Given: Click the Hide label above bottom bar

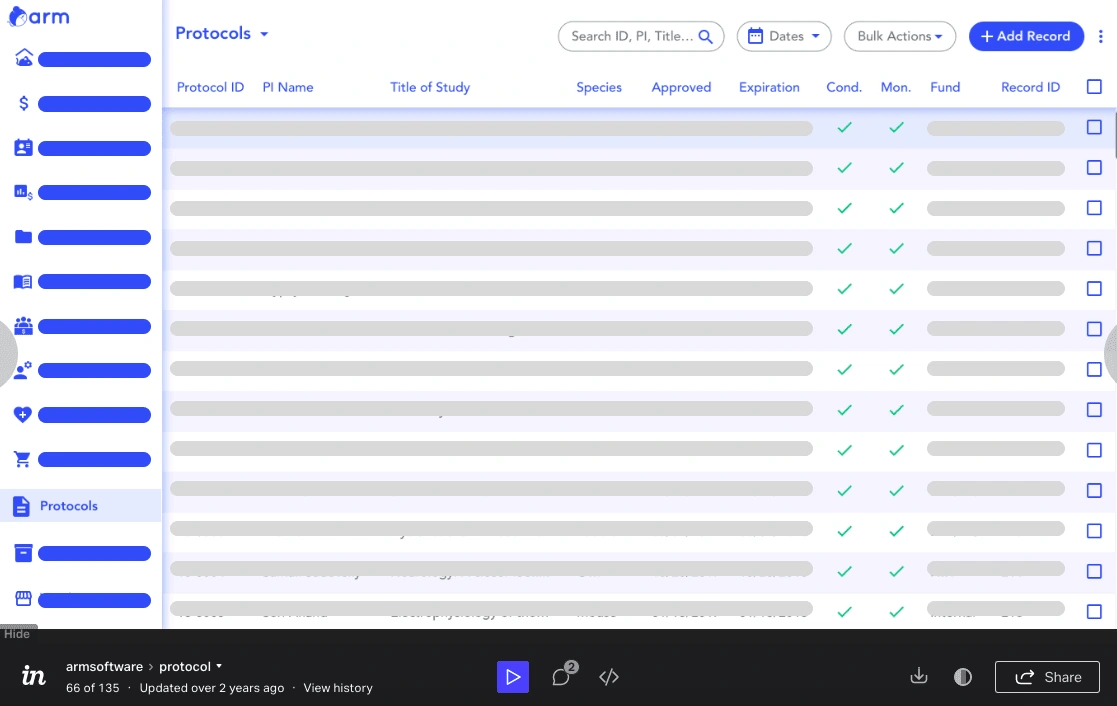Looking at the screenshot, I should pyautogui.click(x=17, y=633).
